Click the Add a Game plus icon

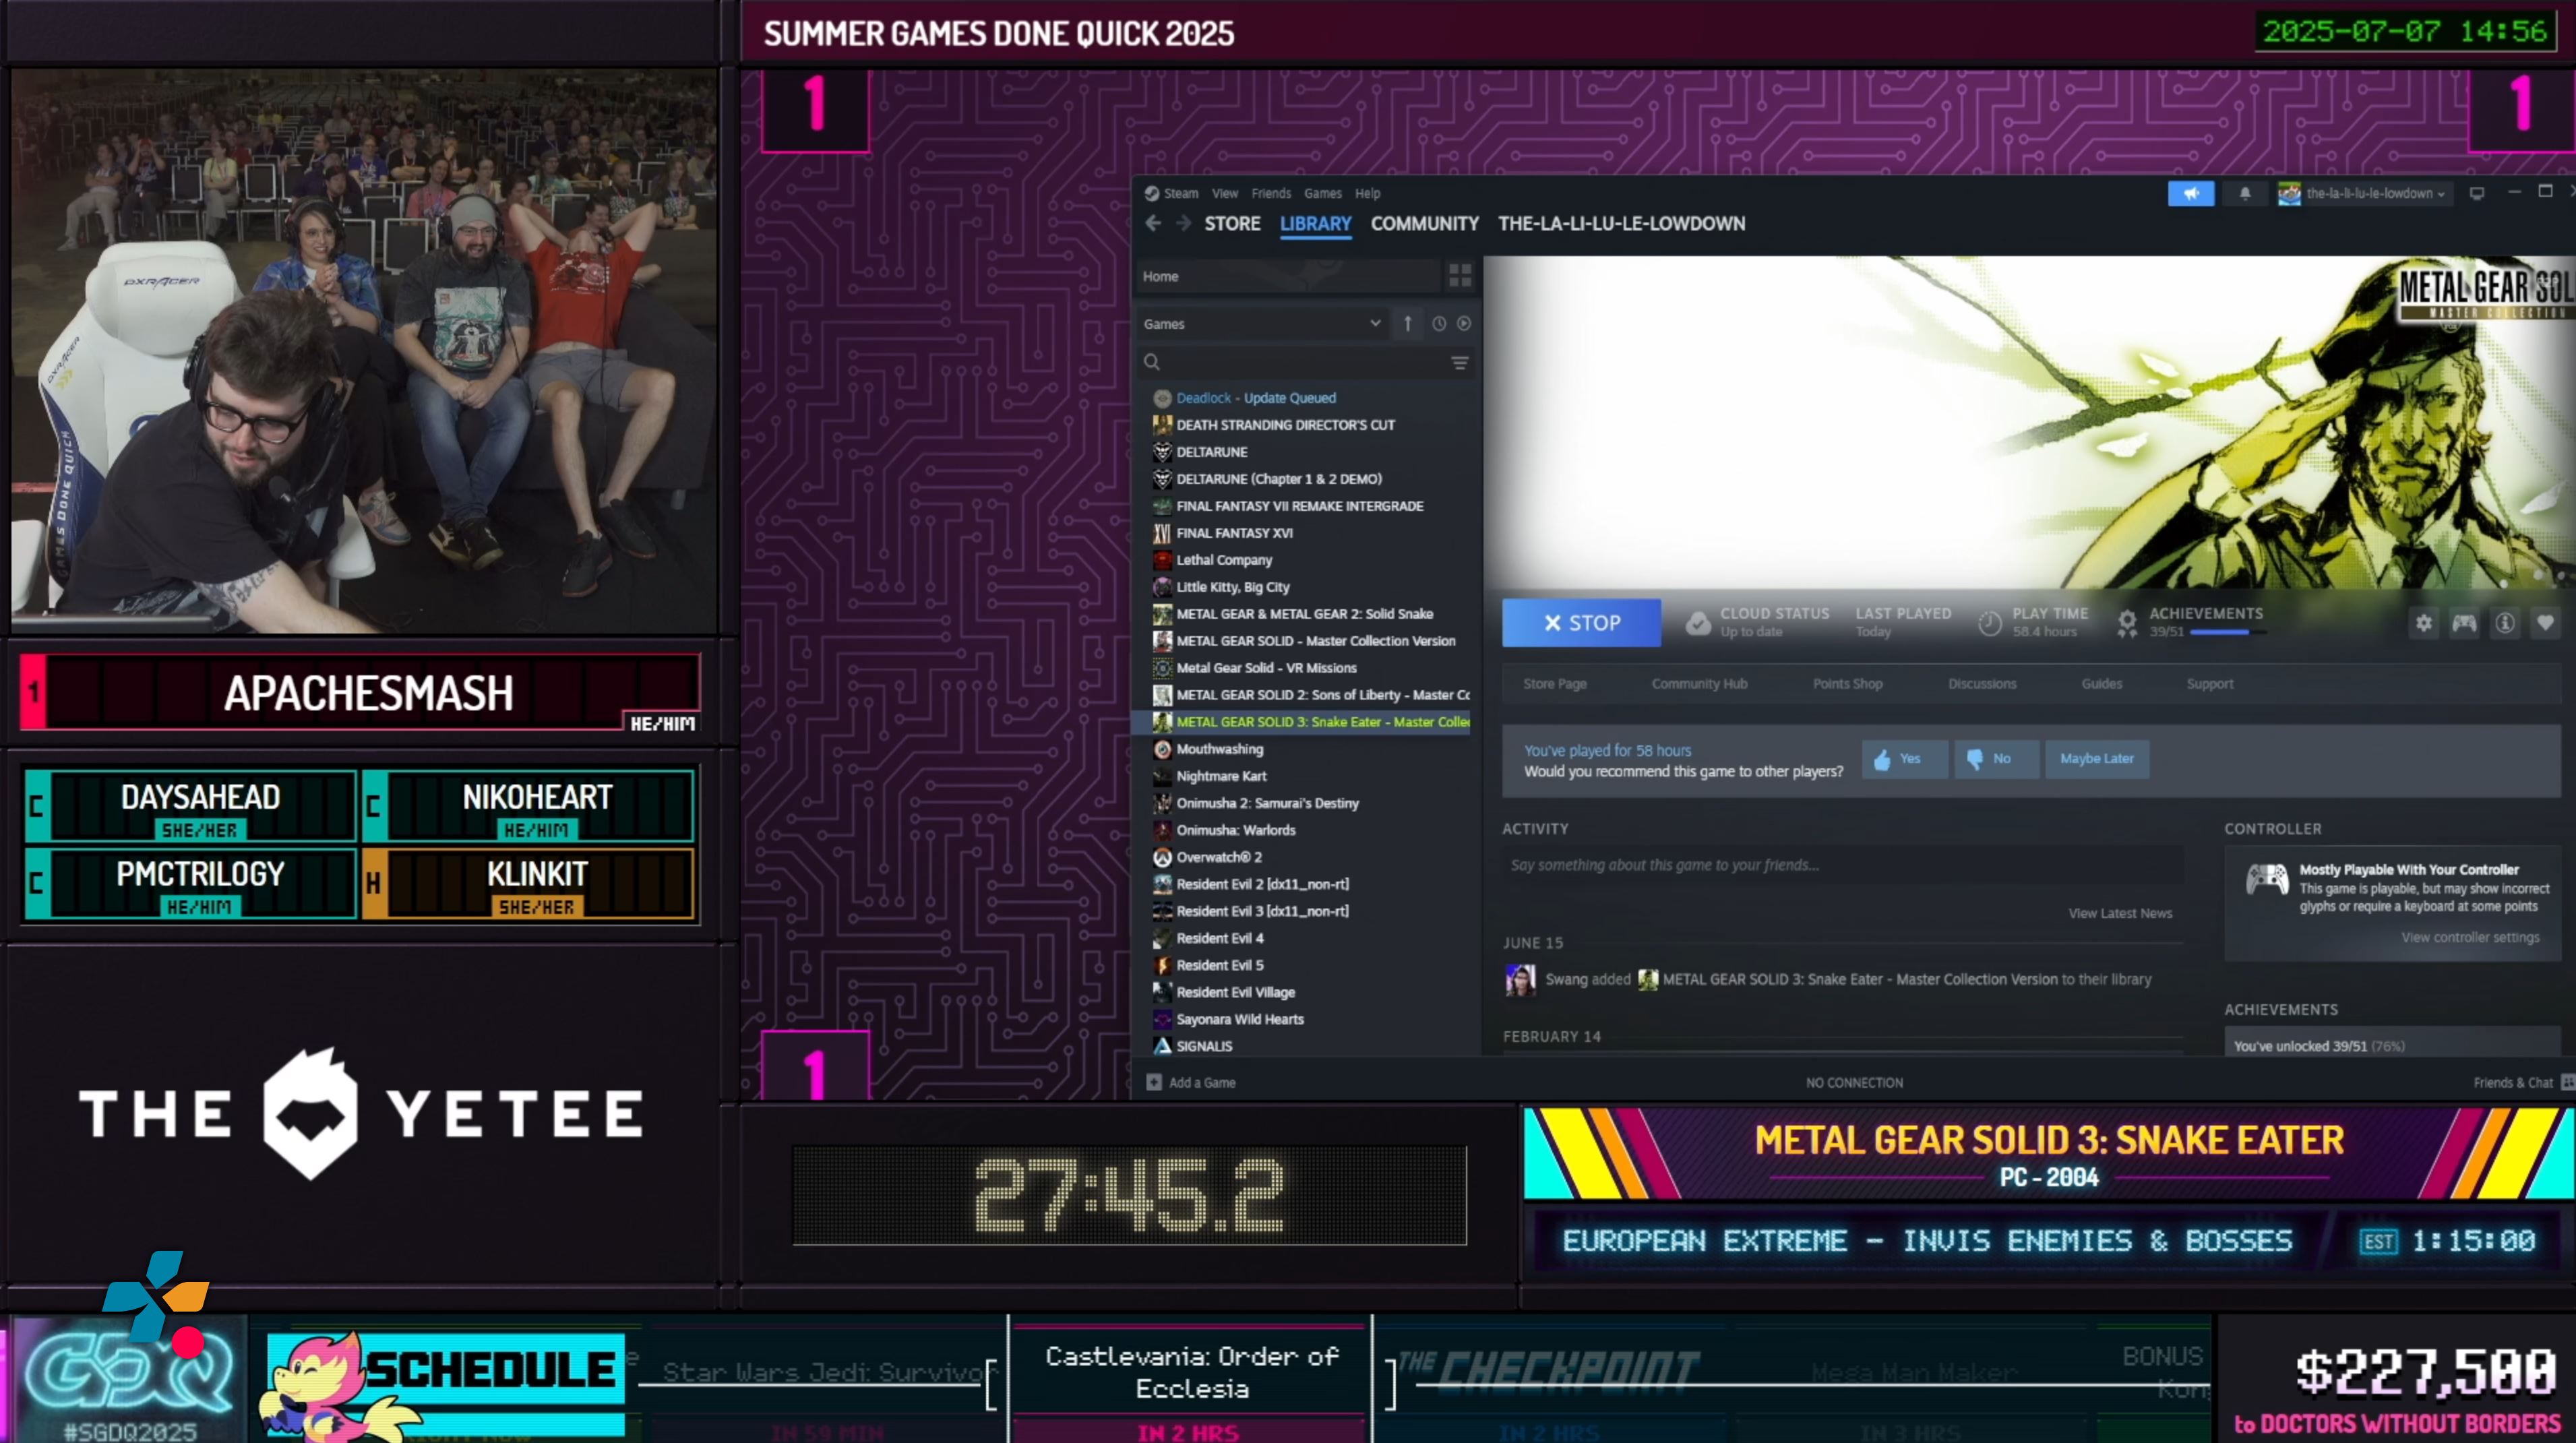[1154, 1082]
